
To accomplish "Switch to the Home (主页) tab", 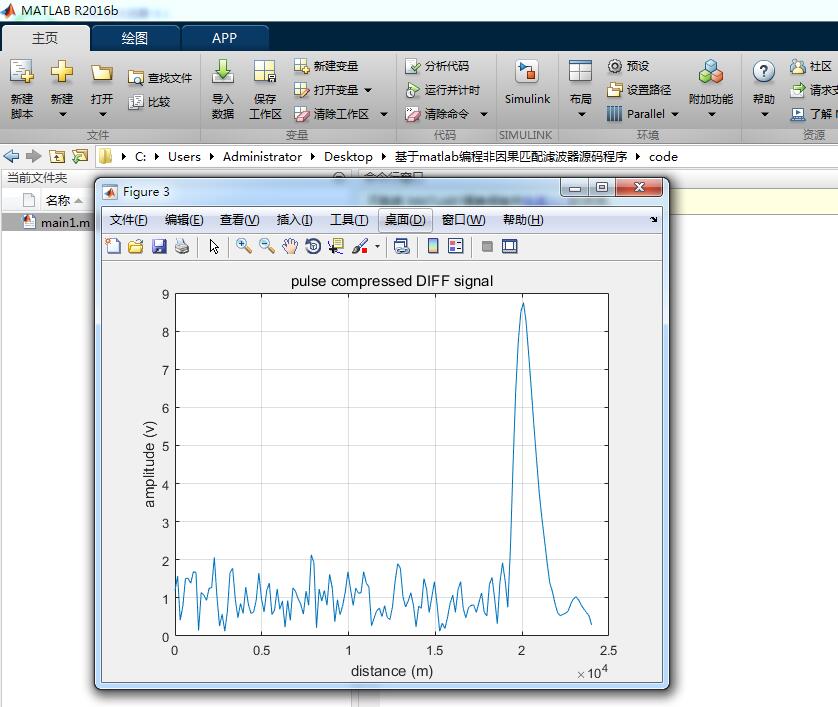I will pyautogui.click(x=45, y=38).
